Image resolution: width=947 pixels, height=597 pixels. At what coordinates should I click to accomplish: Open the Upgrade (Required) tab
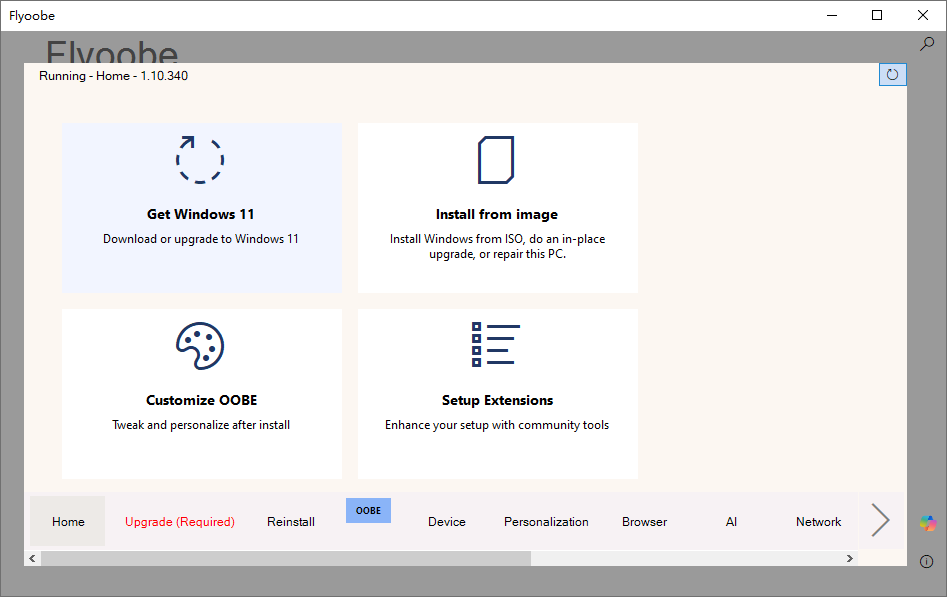180,521
